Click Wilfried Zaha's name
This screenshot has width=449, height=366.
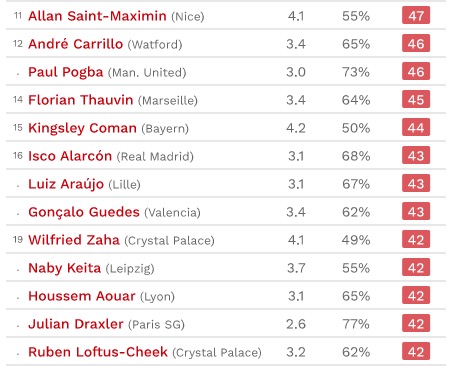(x=74, y=240)
